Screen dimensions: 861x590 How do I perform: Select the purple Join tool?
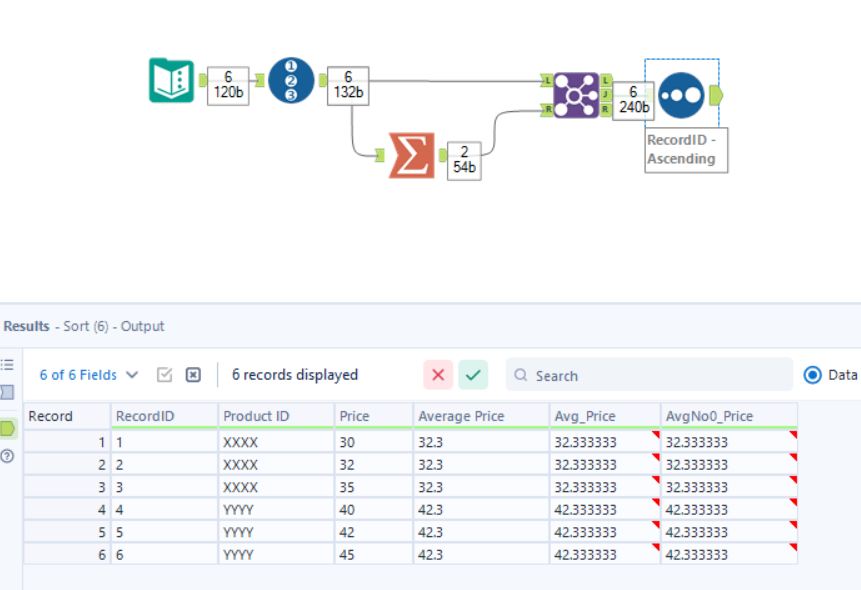575,95
